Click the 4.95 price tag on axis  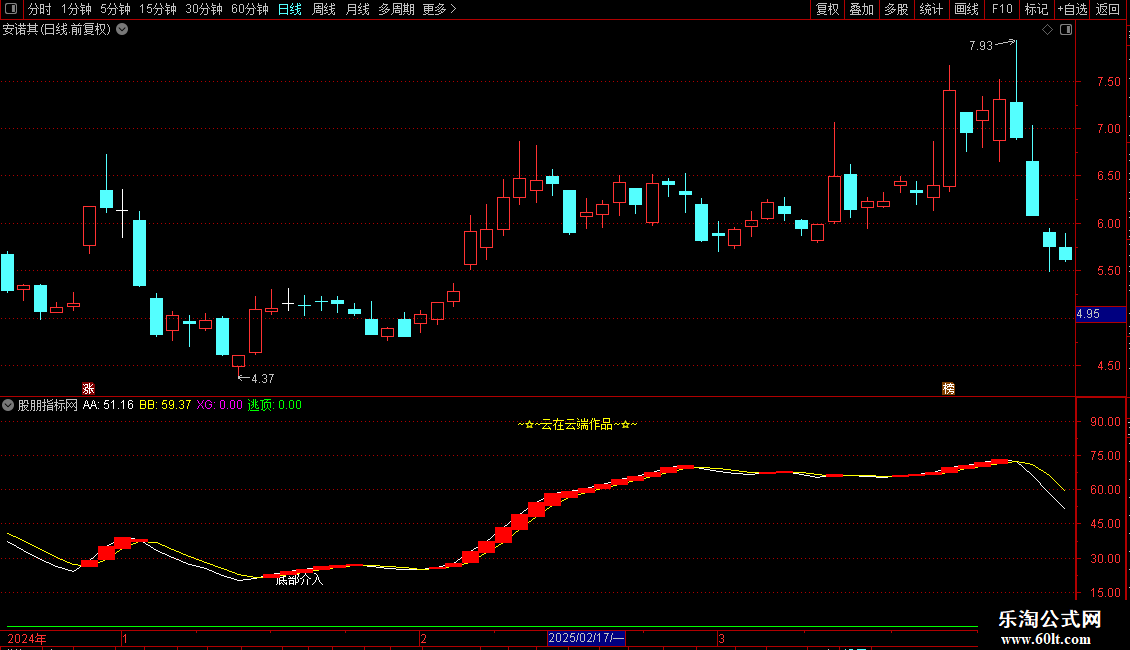pyautogui.click(x=1100, y=314)
